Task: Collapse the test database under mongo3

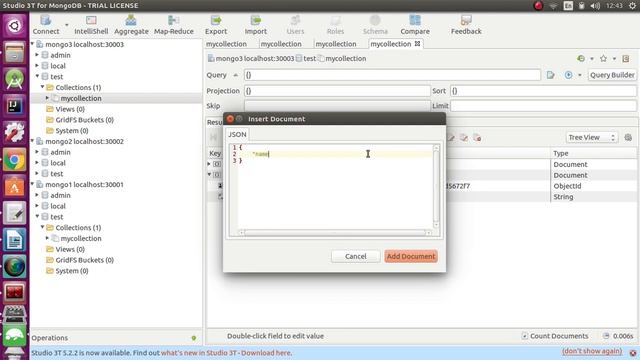Action: (x=37, y=76)
